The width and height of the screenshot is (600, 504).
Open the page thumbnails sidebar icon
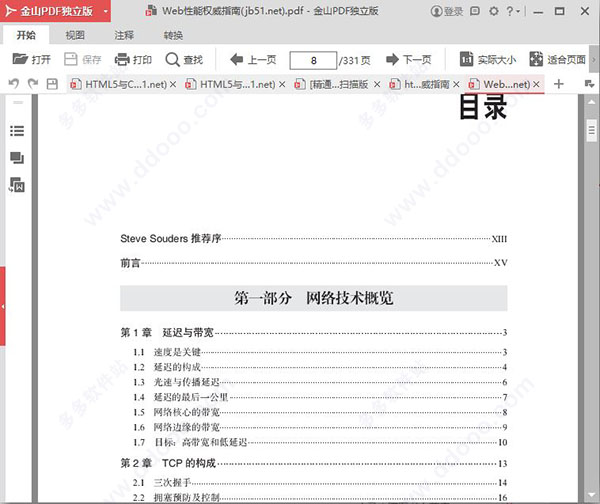pos(17,158)
